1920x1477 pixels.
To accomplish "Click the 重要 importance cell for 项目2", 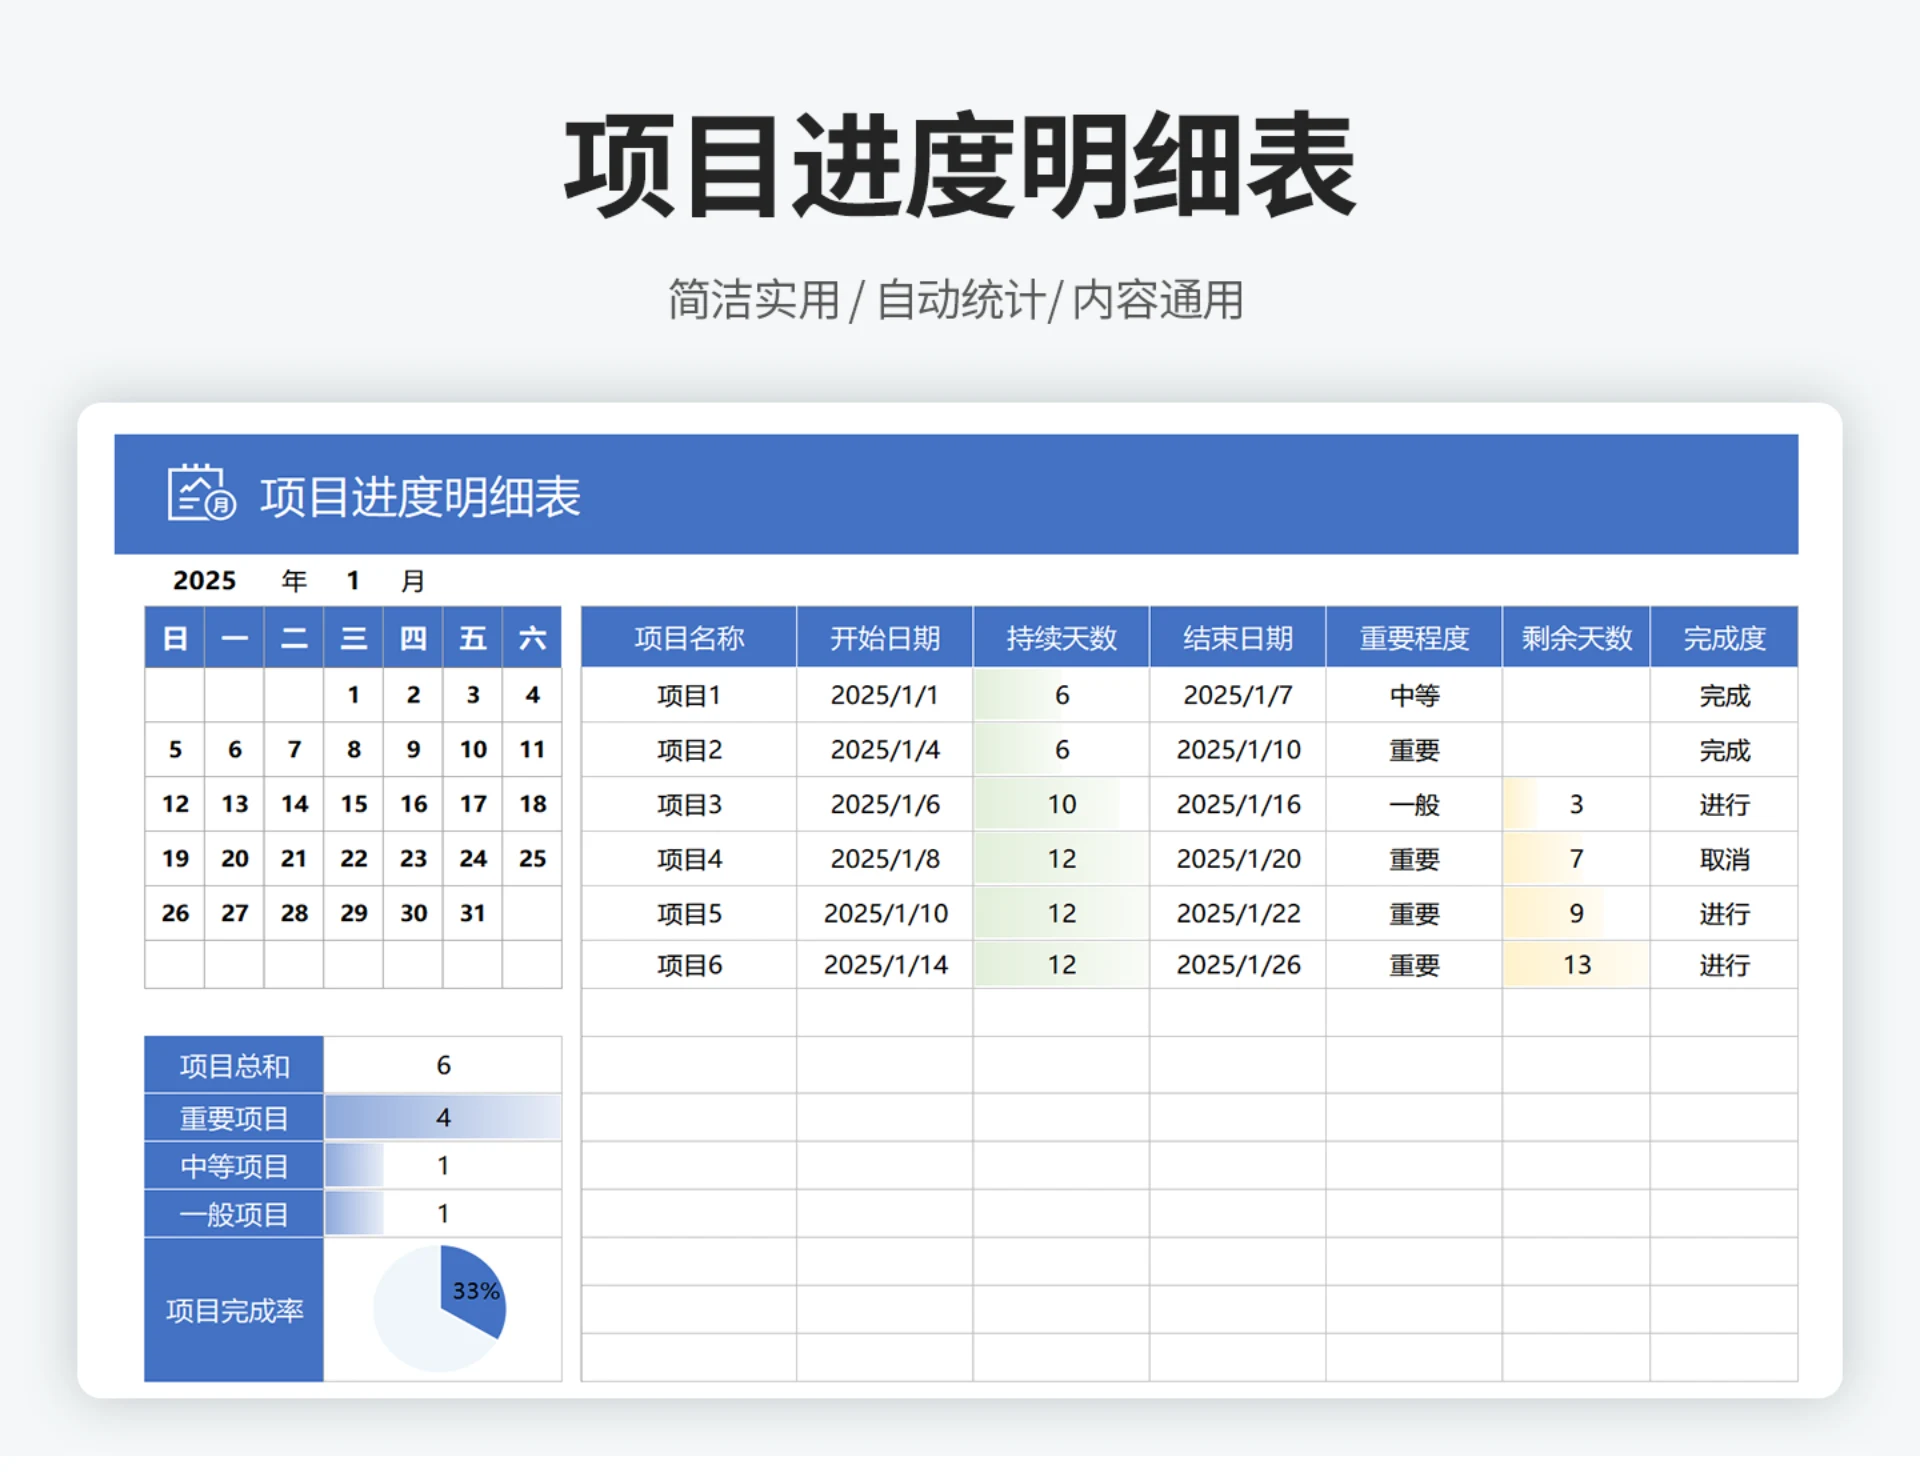I will 1412,749.
